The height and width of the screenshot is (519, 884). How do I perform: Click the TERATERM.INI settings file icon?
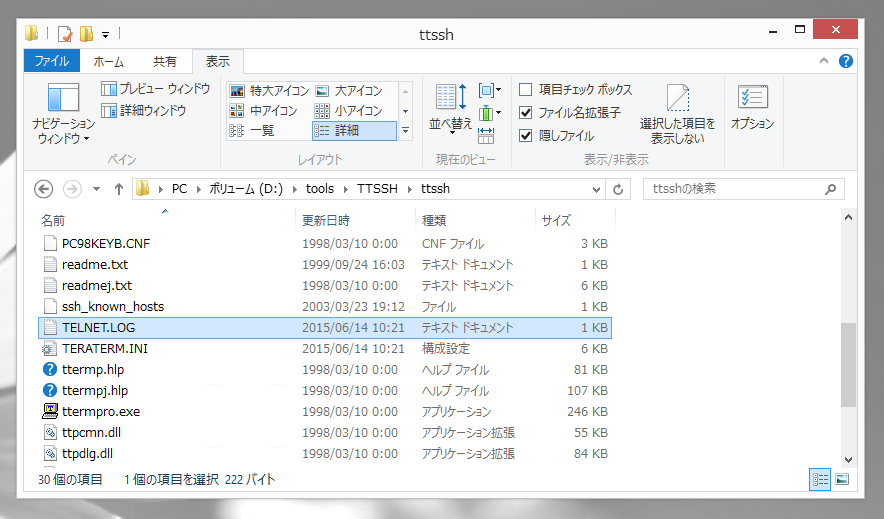click(50, 349)
